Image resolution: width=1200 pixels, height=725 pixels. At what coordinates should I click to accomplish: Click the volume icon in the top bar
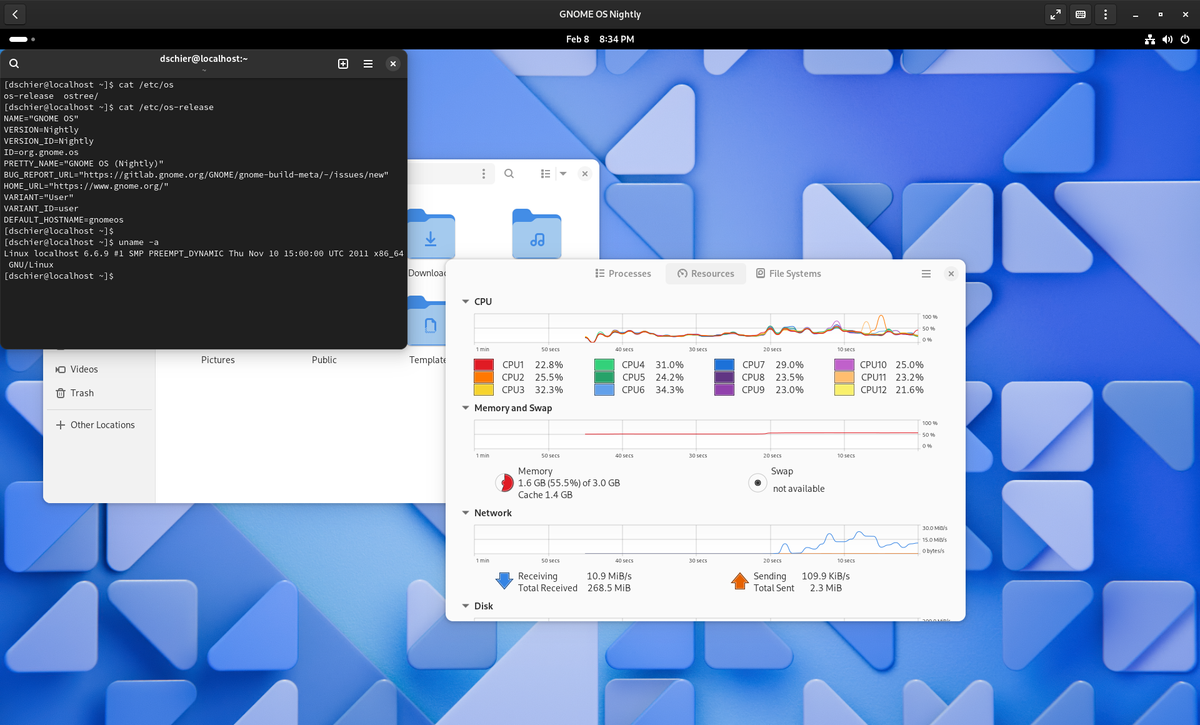(x=1166, y=39)
